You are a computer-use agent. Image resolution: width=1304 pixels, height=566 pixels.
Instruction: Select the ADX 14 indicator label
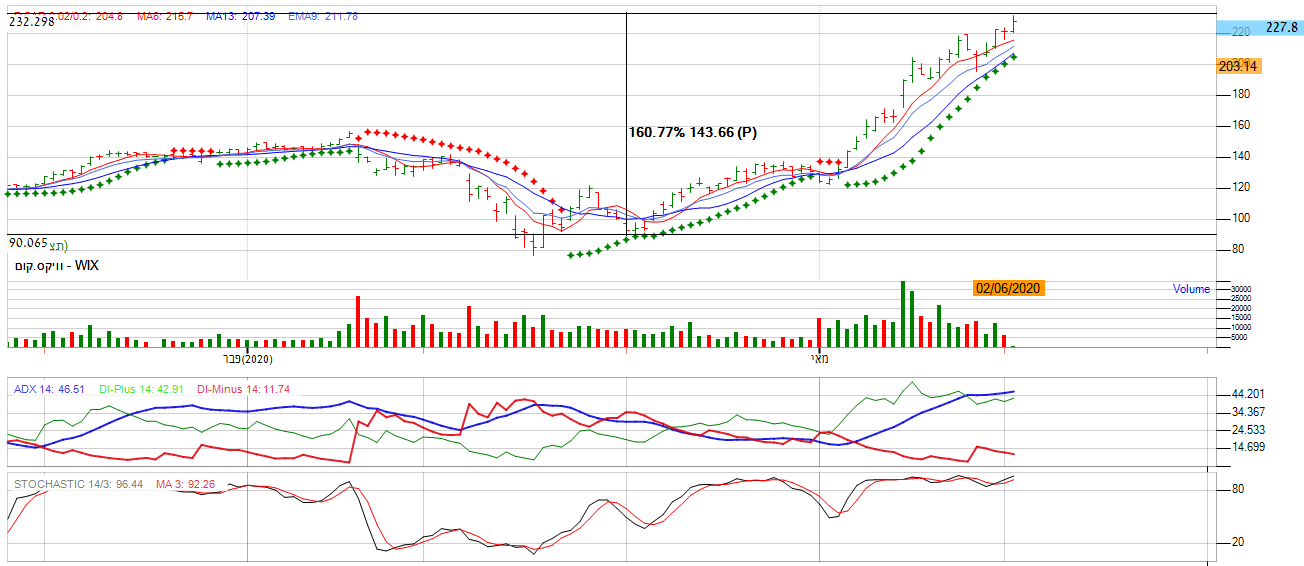click(49, 389)
